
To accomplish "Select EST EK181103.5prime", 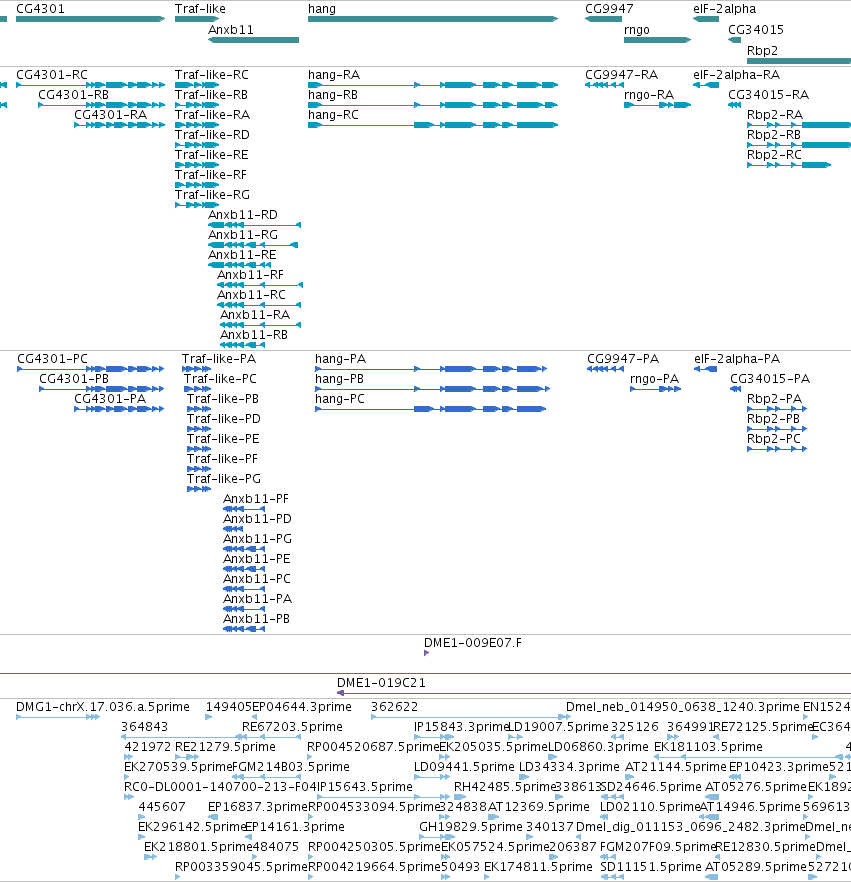I will [751, 757].
